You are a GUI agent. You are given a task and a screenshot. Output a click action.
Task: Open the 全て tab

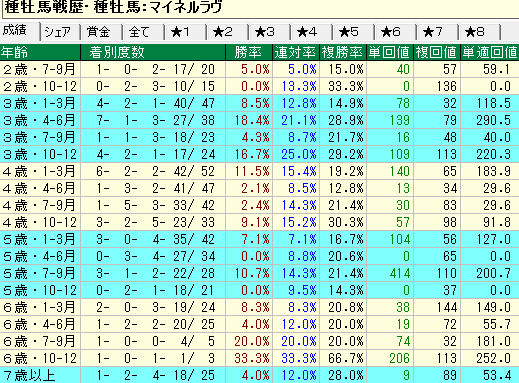pos(143,32)
